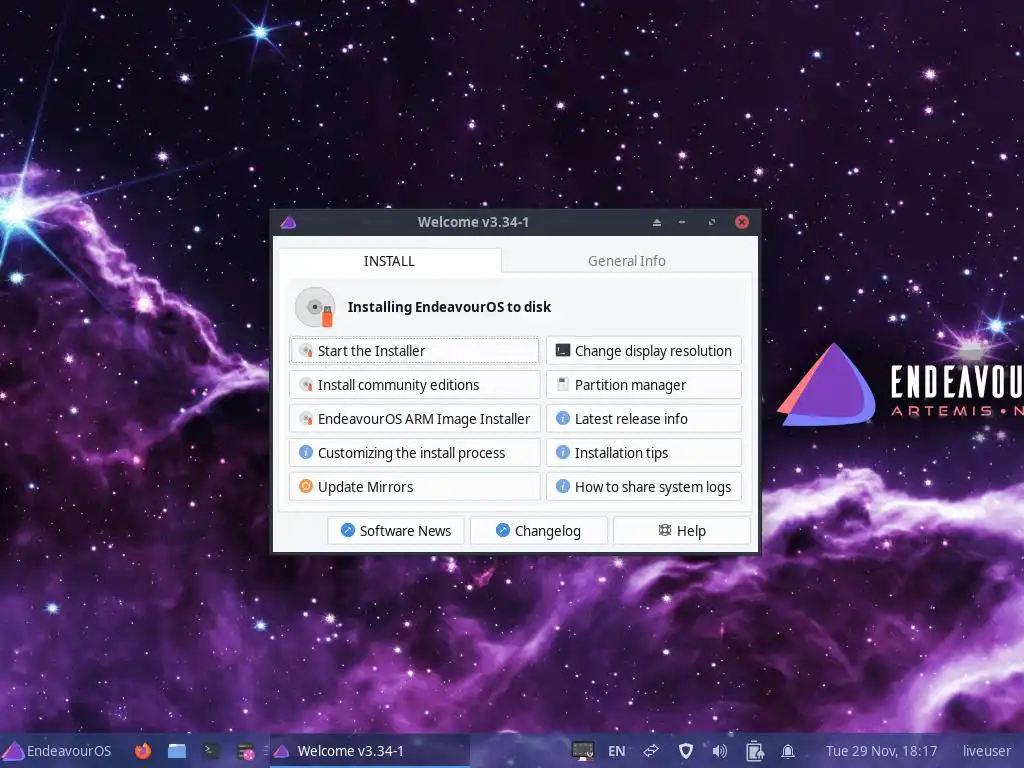The image size is (1024, 768).
Task: Open Software News
Action: click(x=396, y=530)
